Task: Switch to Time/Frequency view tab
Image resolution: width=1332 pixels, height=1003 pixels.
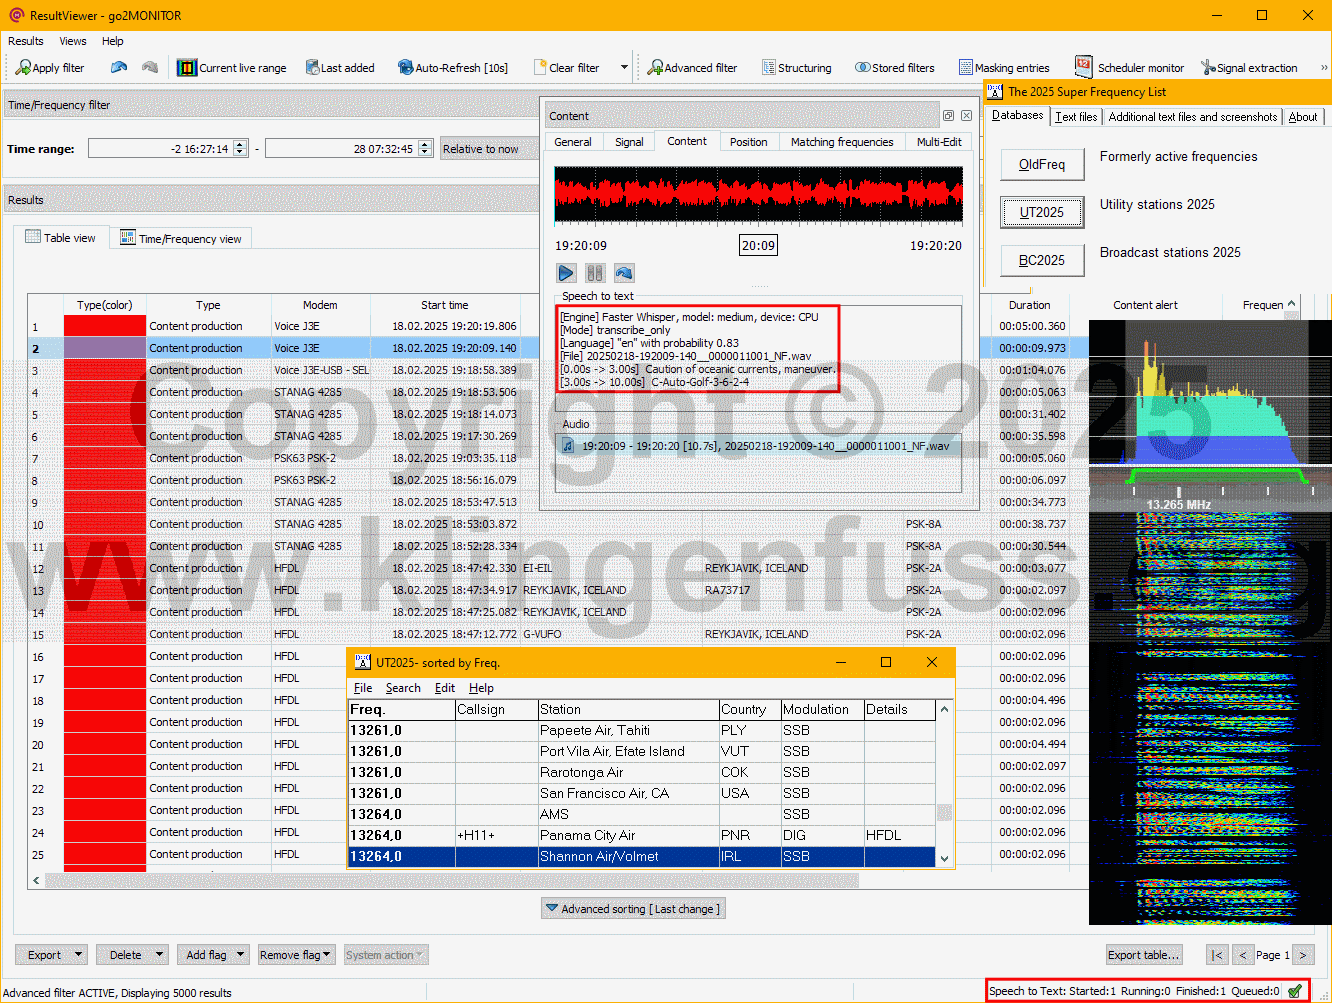Action: [180, 239]
